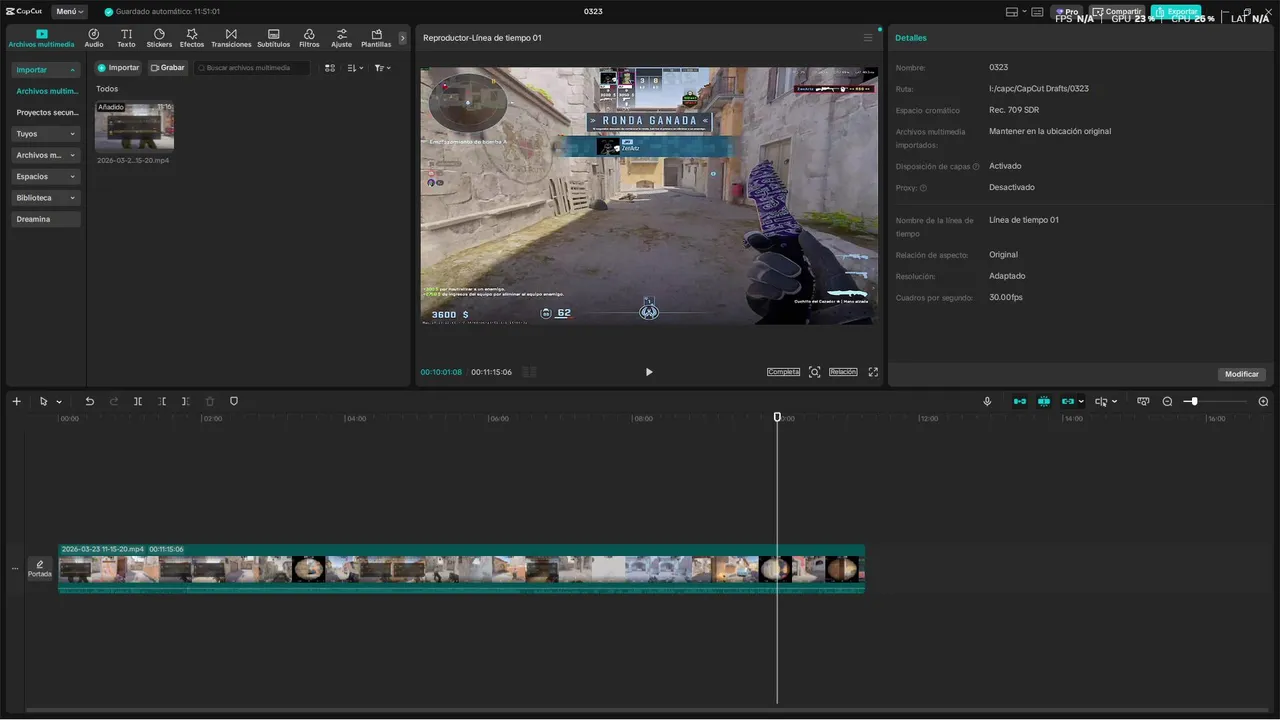
Task: Open the Texto tab
Action: tap(126, 38)
